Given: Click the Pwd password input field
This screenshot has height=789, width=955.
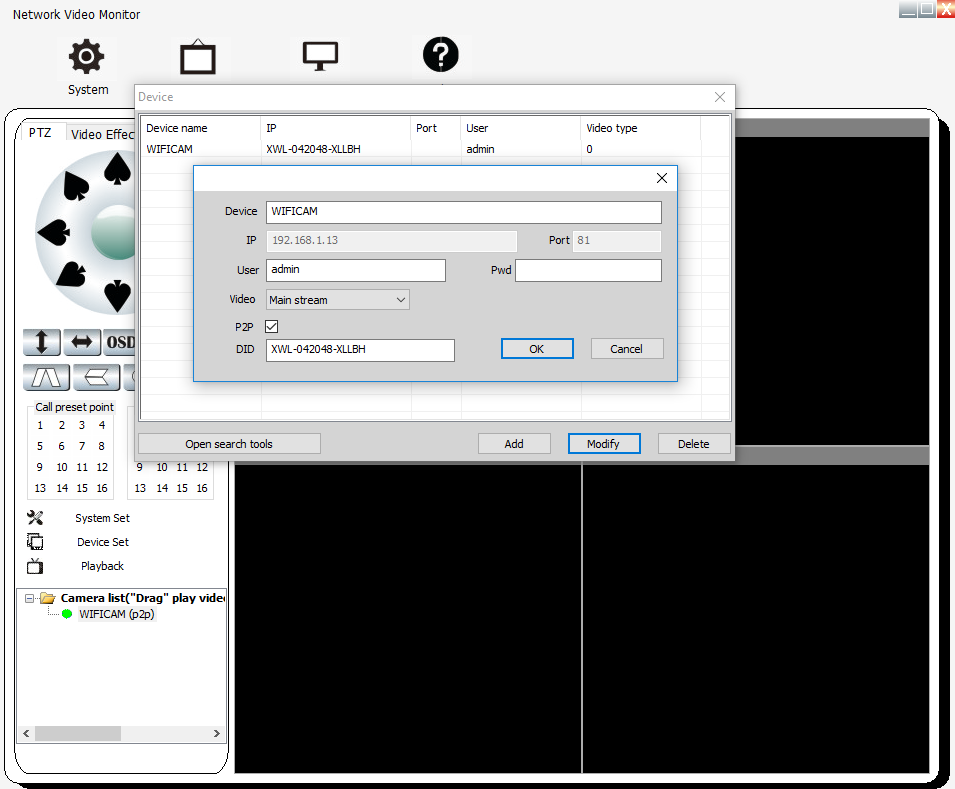Looking at the screenshot, I should [588, 270].
